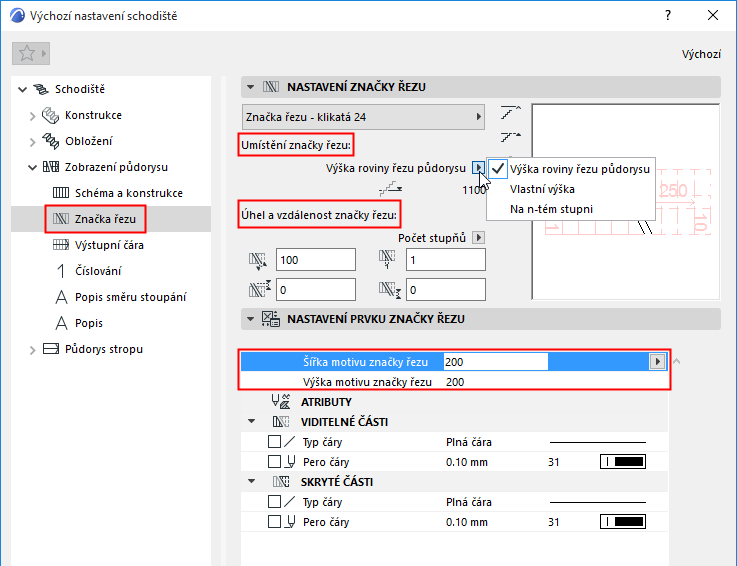Click the distance field containing 100
The height and width of the screenshot is (566, 737).
click(316, 260)
